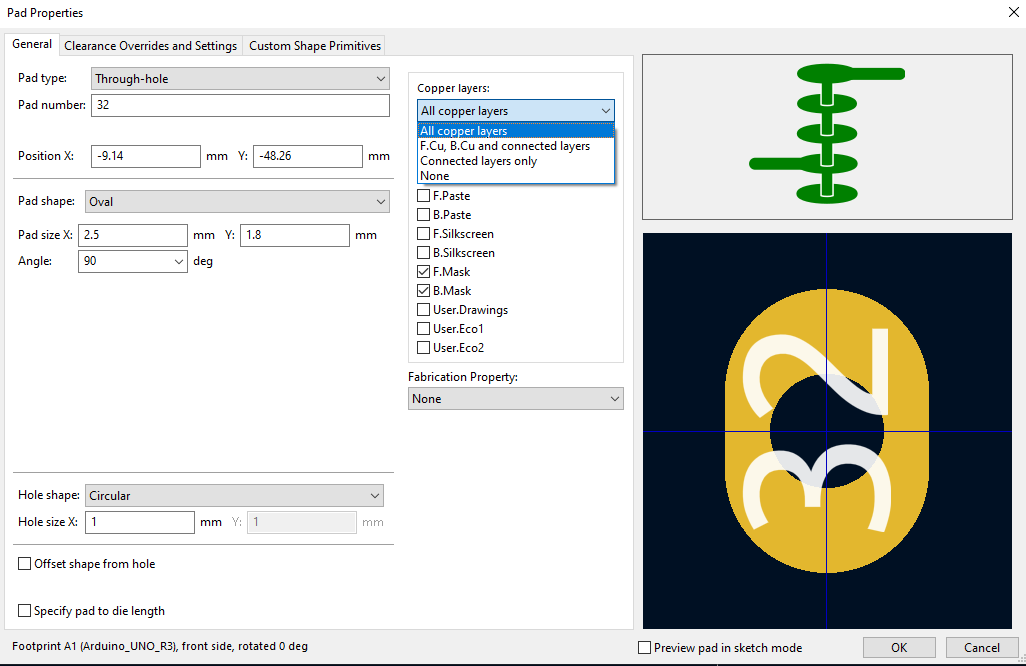Open Clearance Overrides and Settings tab
The height and width of the screenshot is (666, 1026).
150,46
